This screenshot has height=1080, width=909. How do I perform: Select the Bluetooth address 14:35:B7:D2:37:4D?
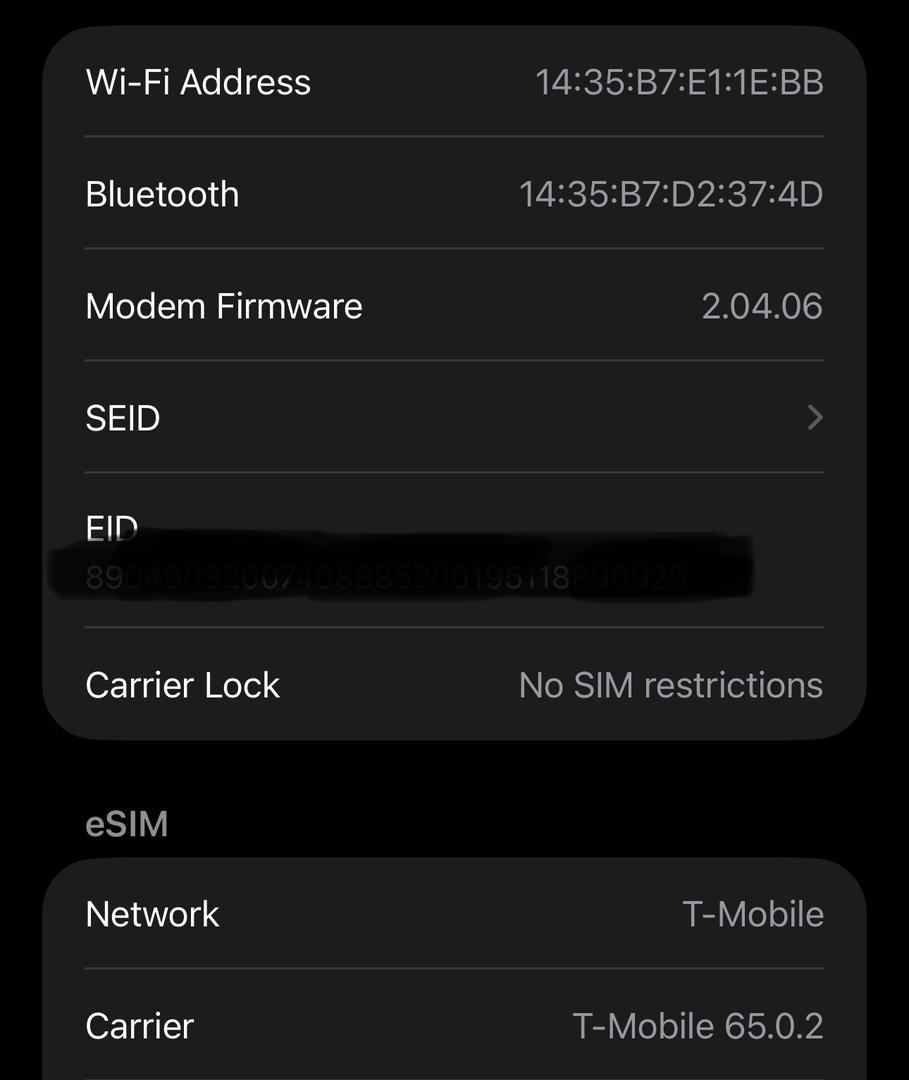point(671,194)
